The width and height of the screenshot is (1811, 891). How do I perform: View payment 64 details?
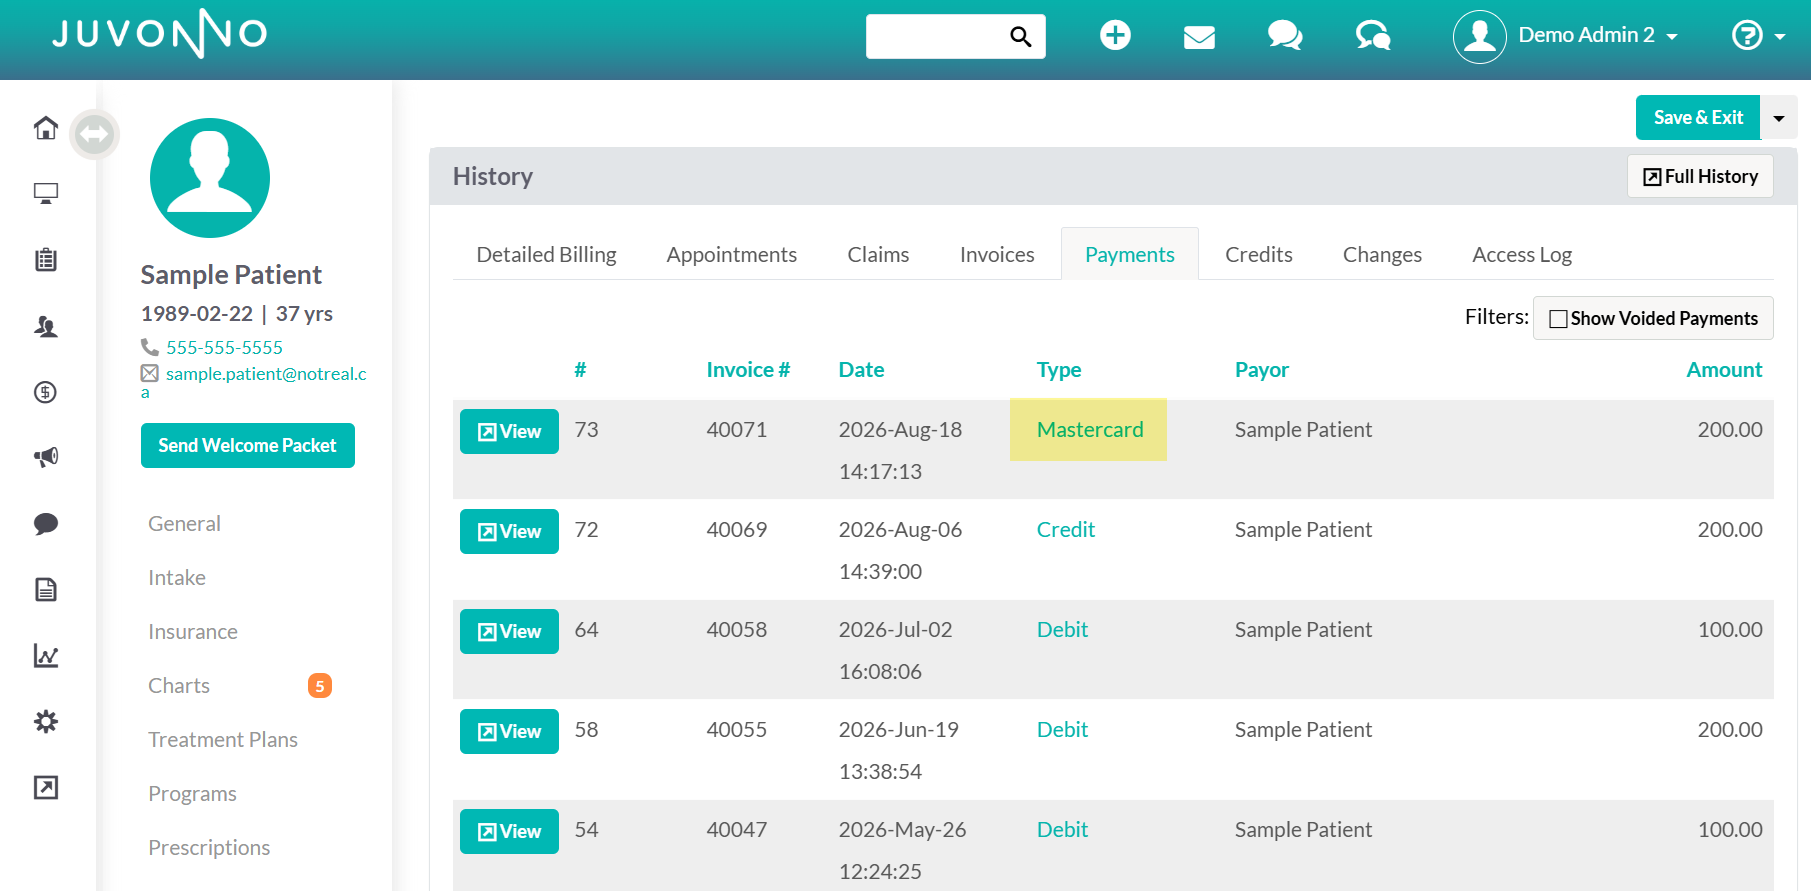(509, 631)
